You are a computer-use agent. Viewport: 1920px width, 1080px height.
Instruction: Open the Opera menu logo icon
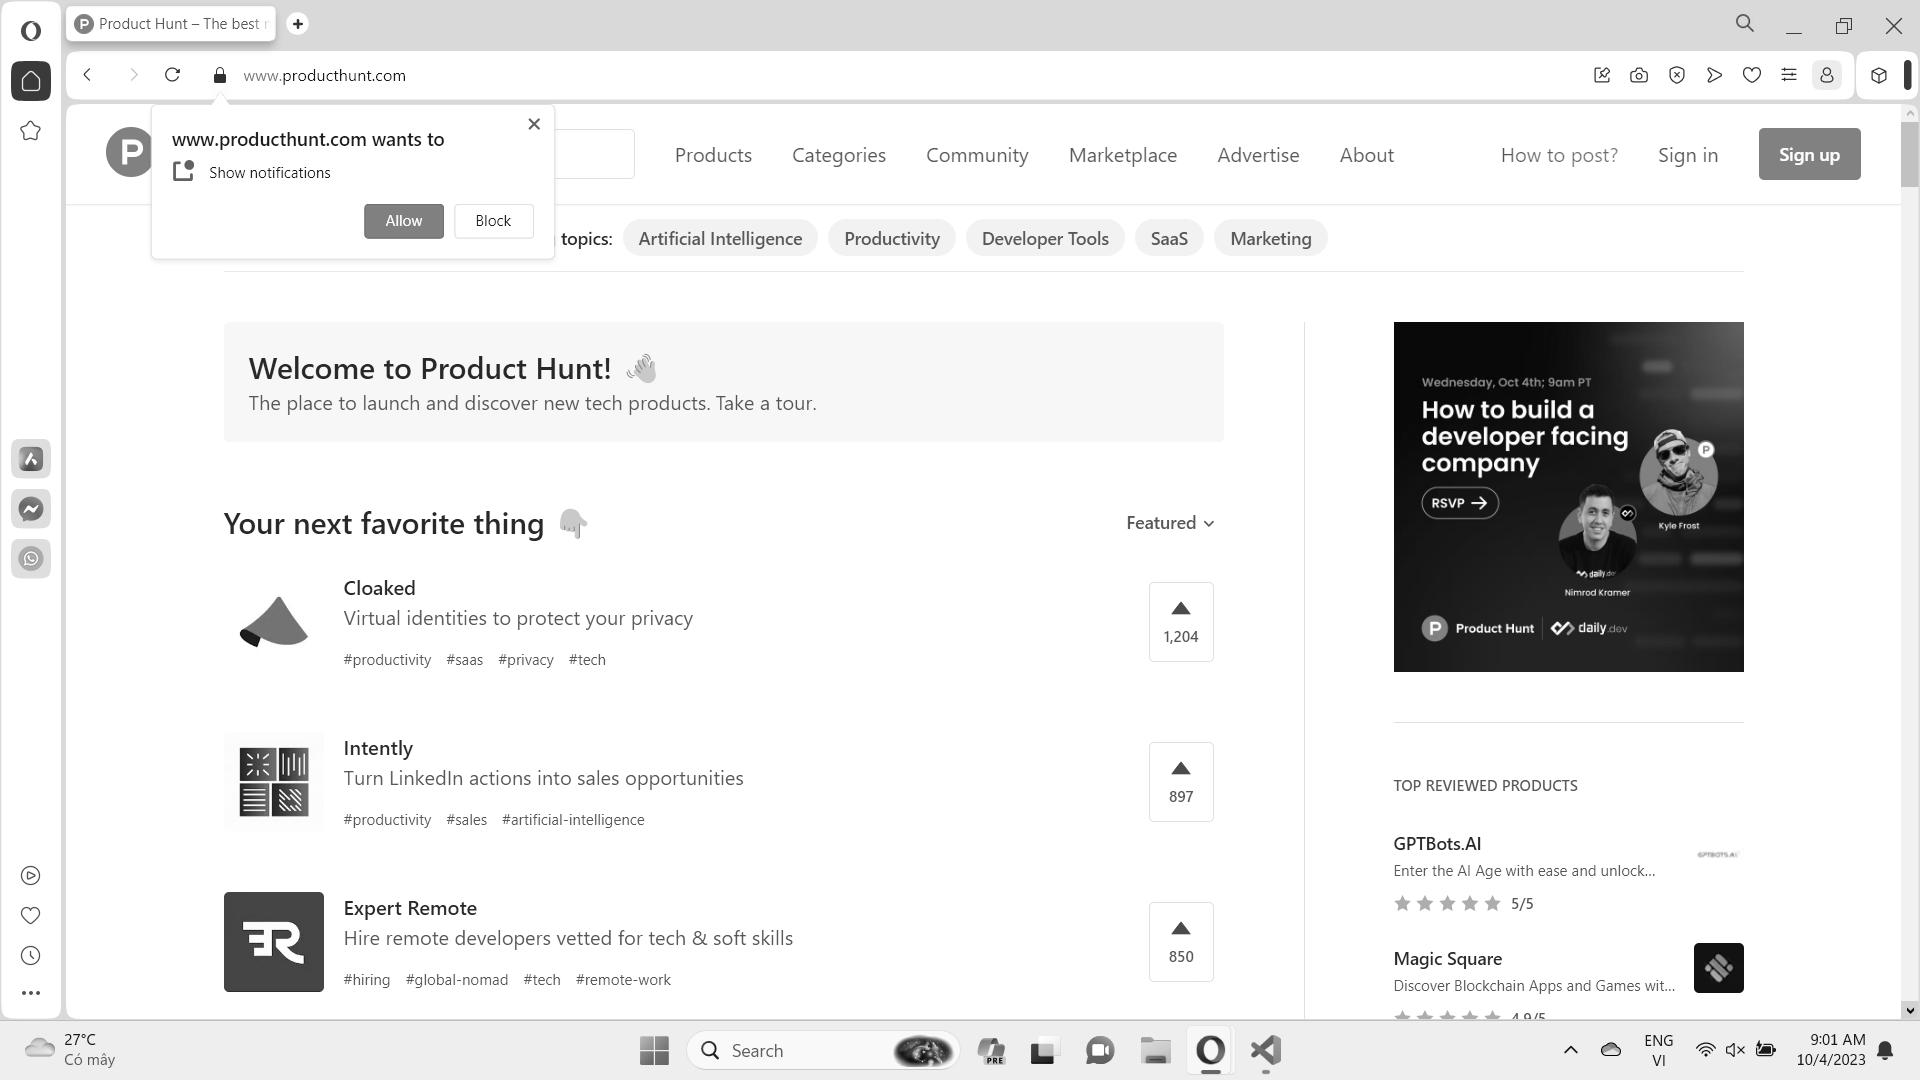point(31,31)
